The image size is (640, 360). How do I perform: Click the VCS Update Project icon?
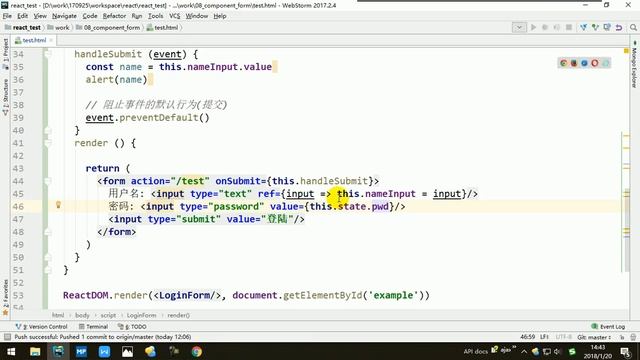(x=584, y=27)
